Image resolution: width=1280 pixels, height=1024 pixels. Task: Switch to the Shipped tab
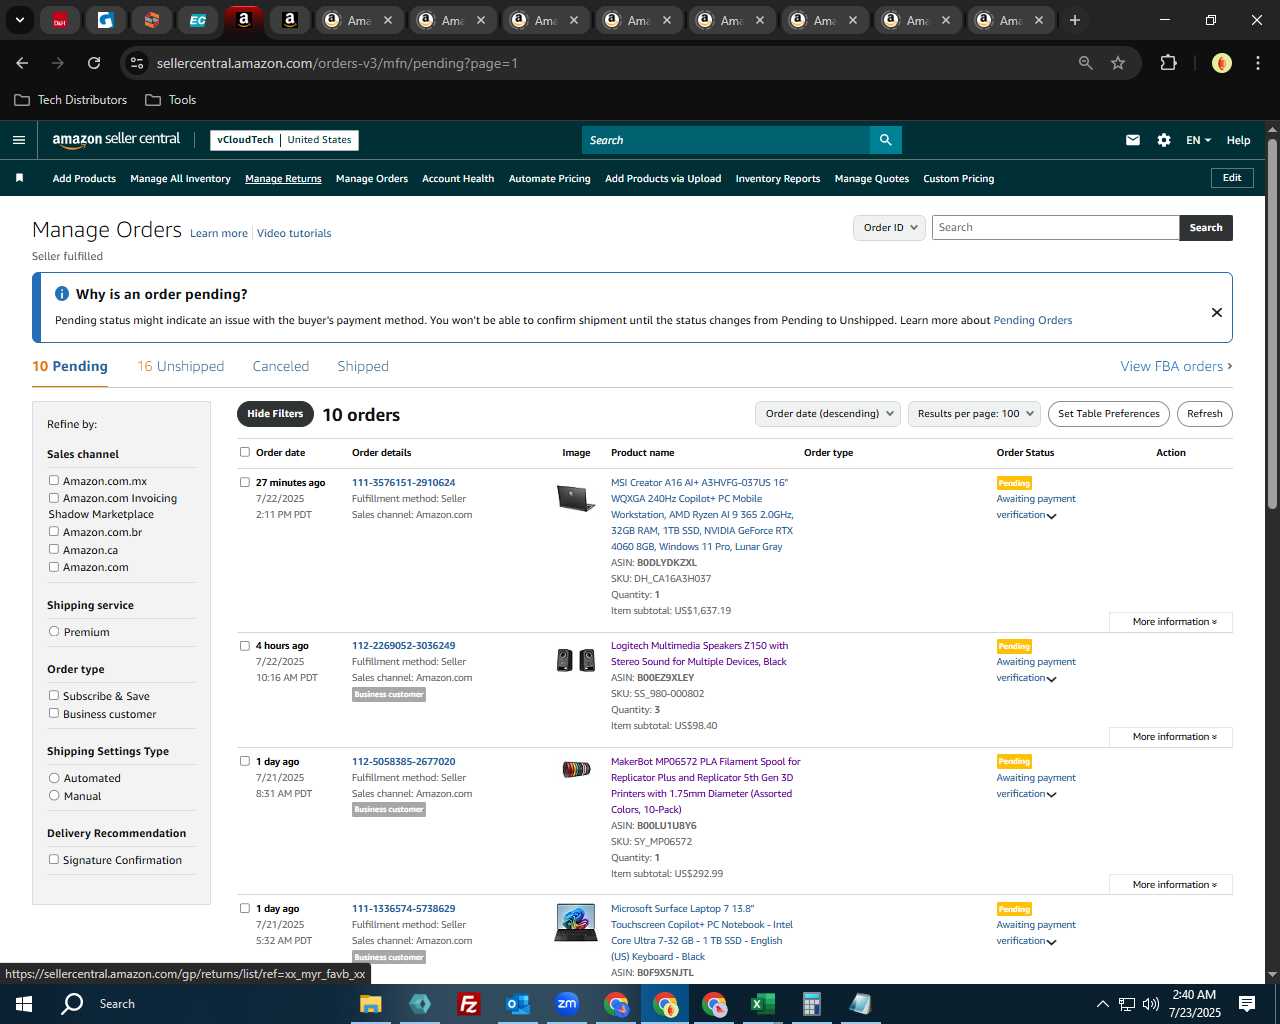pyautogui.click(x=363, y=366)
